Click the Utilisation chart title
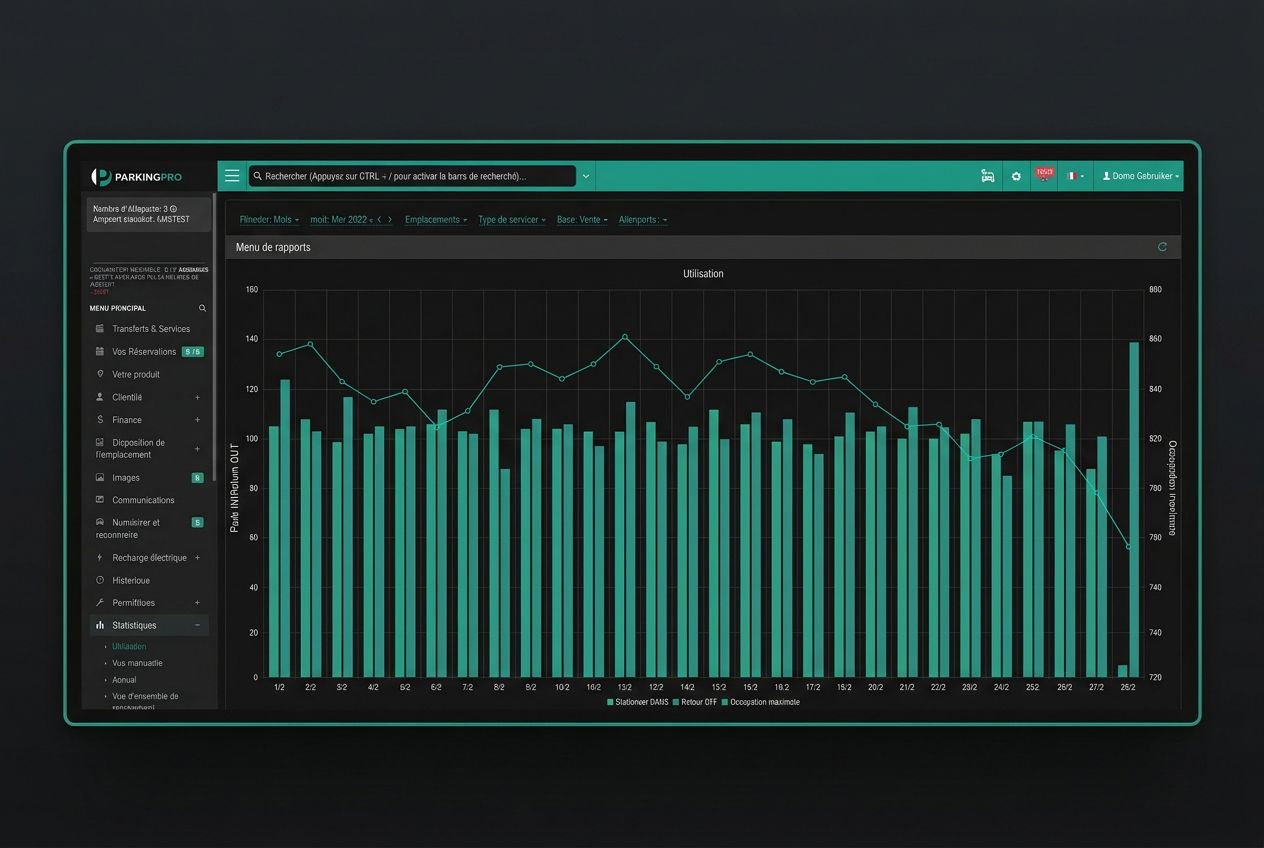1264x848 pixels. pyautogui.click(x=703, y=273)
